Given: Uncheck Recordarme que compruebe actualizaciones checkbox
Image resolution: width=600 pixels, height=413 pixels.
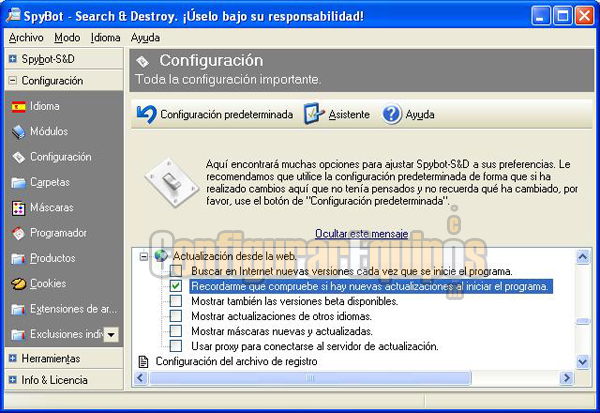Looking at the screenshot, I should 176,286.
